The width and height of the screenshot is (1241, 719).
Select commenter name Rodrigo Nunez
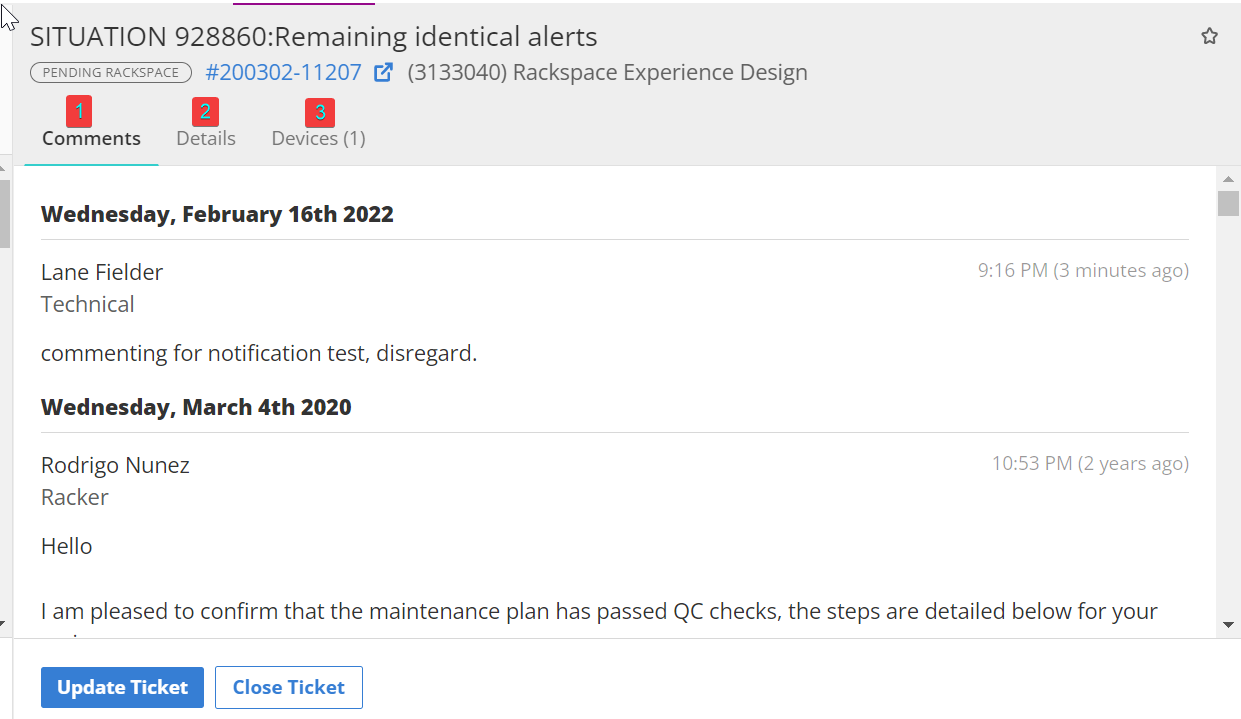pos(115,465)
